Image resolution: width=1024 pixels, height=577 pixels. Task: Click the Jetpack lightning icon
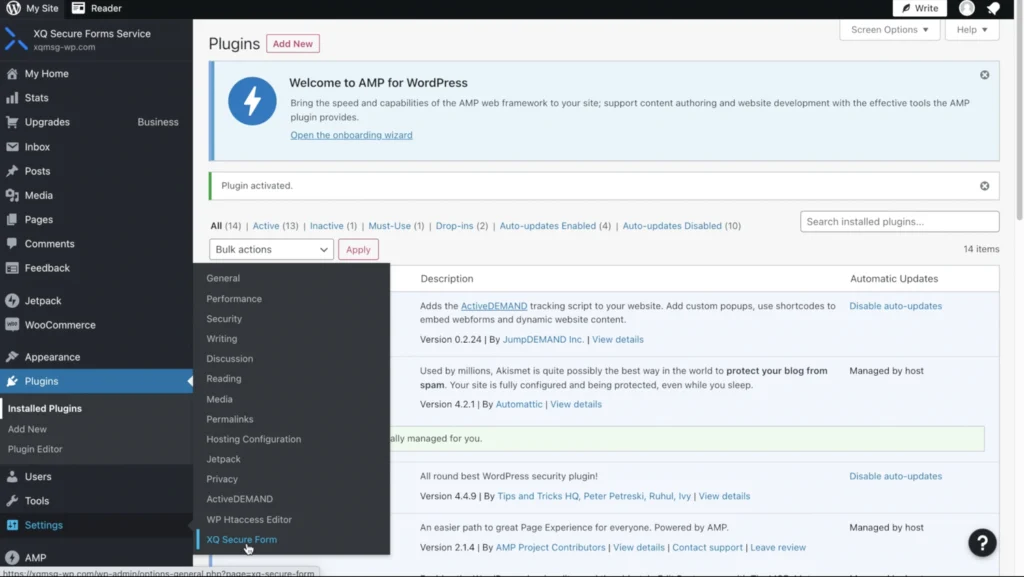tap(12, 300)
